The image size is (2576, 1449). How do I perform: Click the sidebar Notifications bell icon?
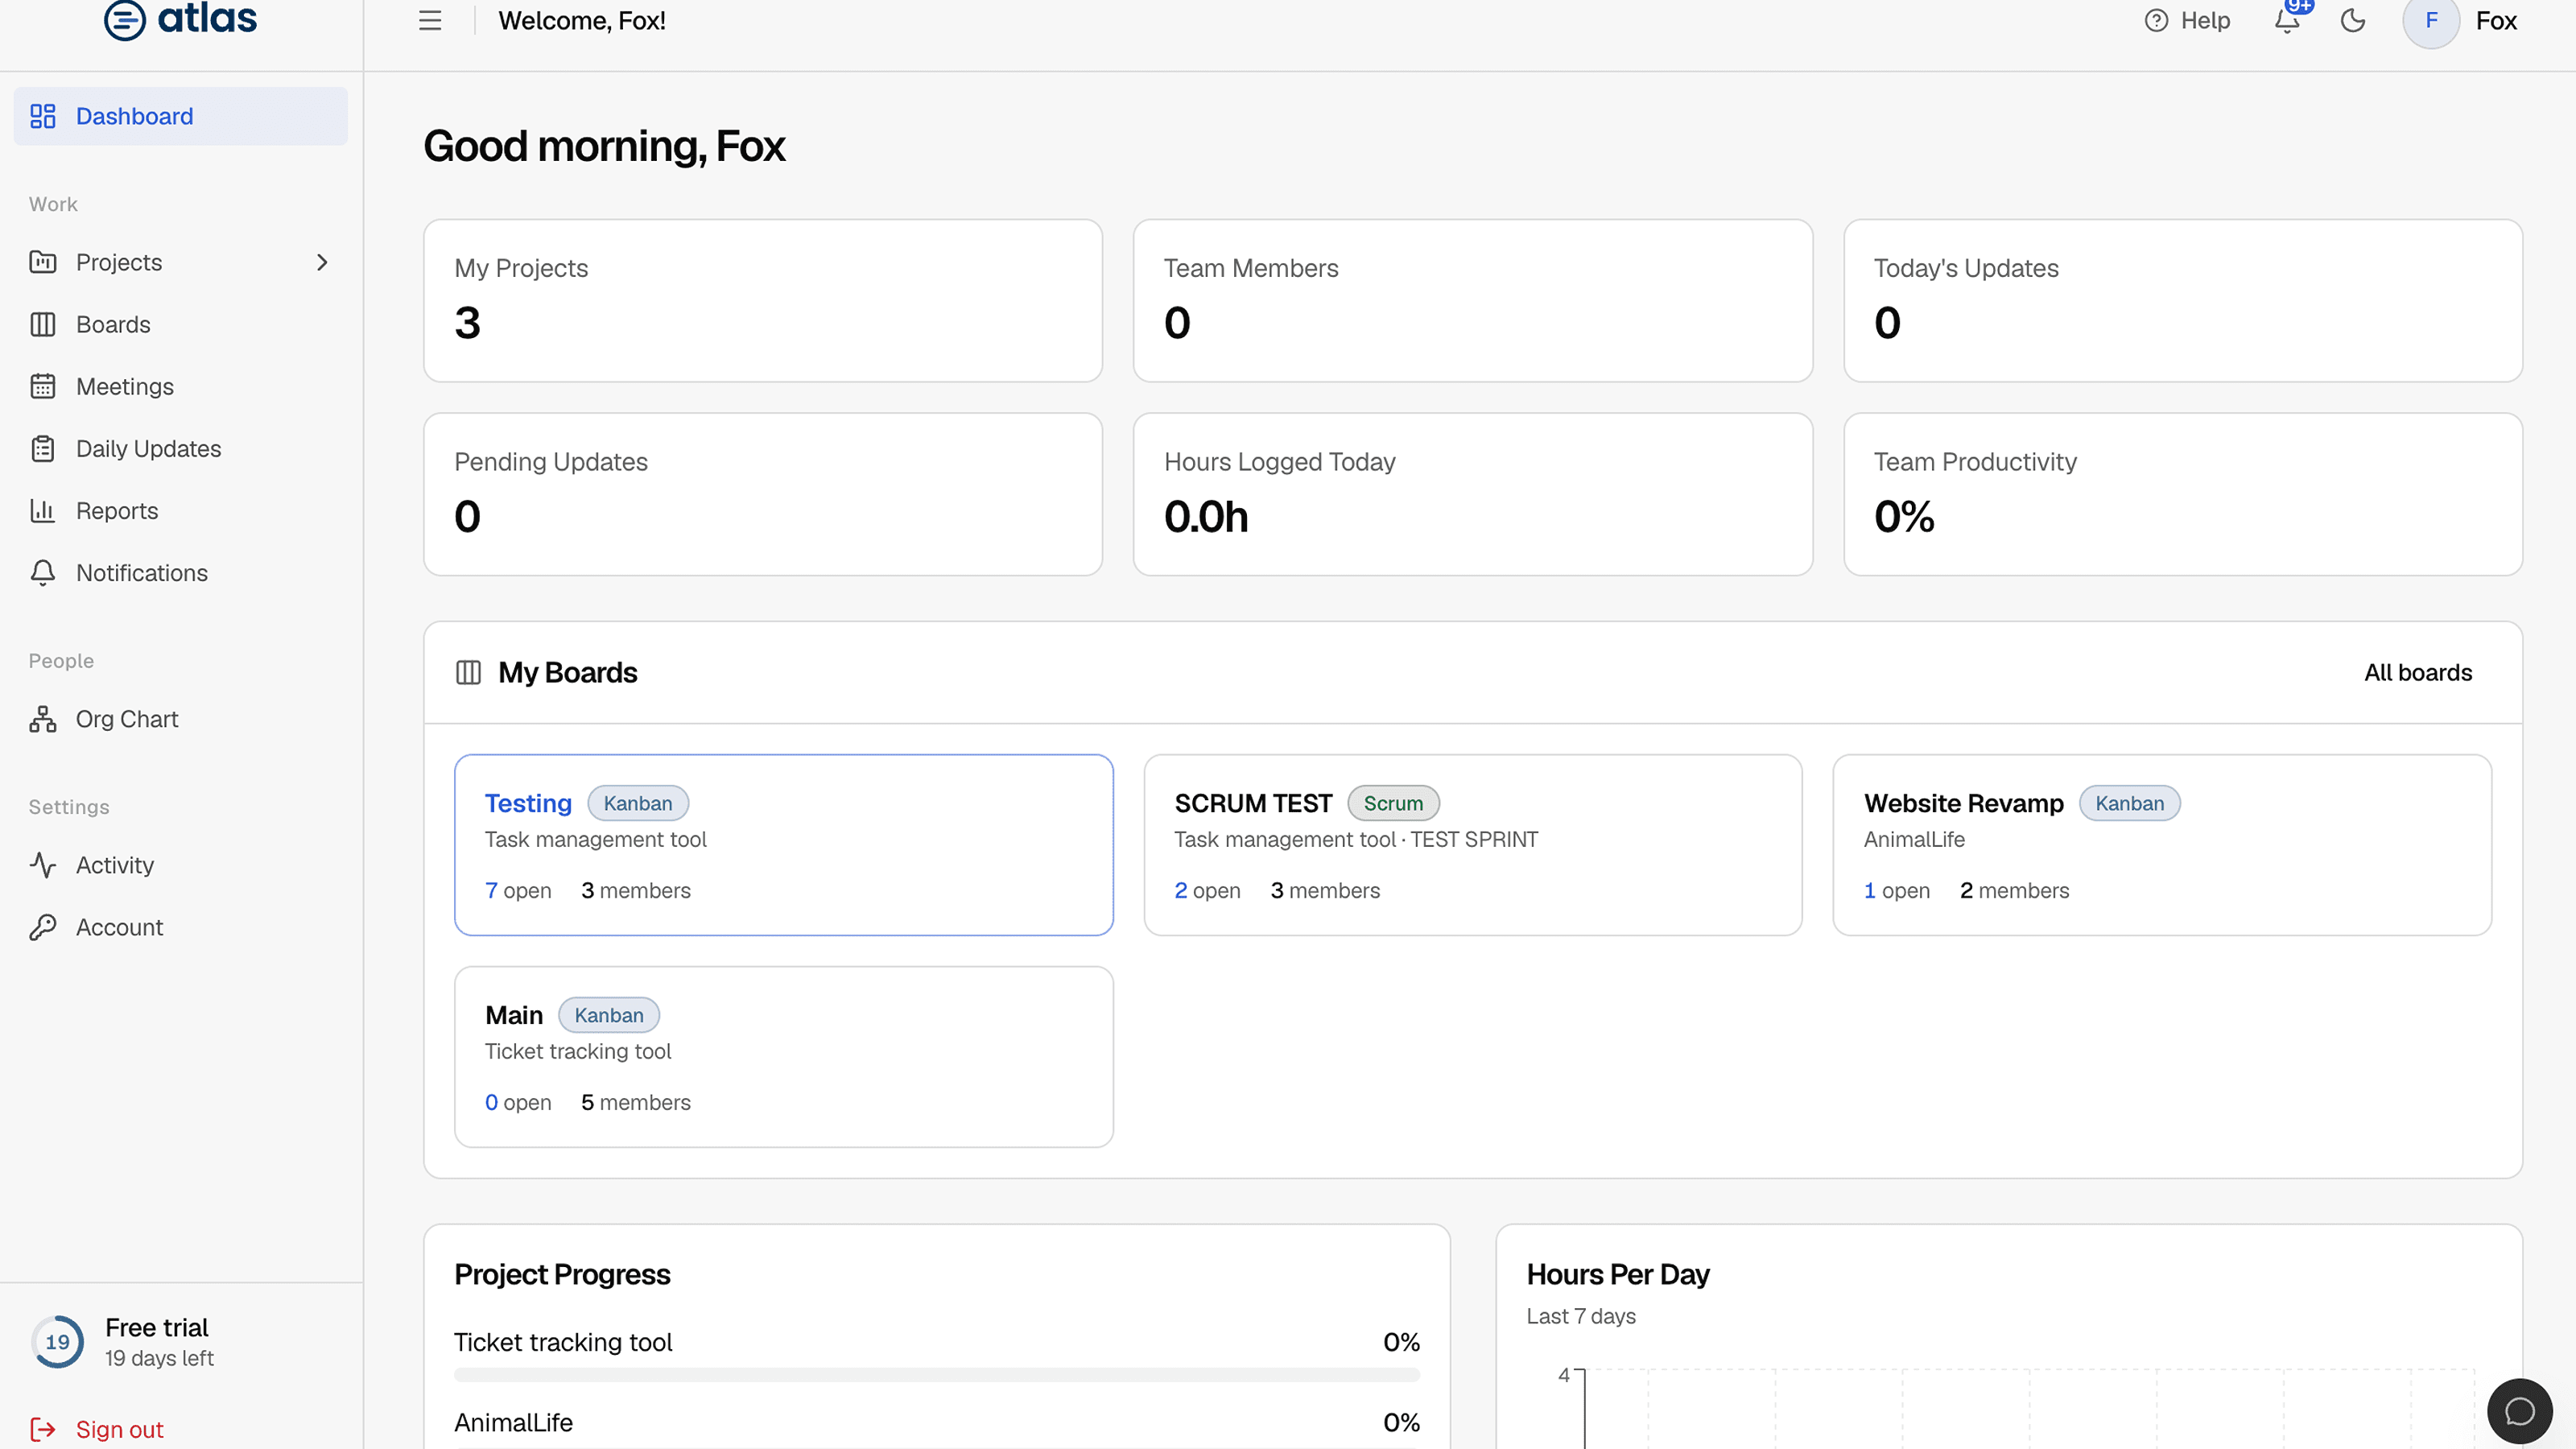click(x=43, y=573)
